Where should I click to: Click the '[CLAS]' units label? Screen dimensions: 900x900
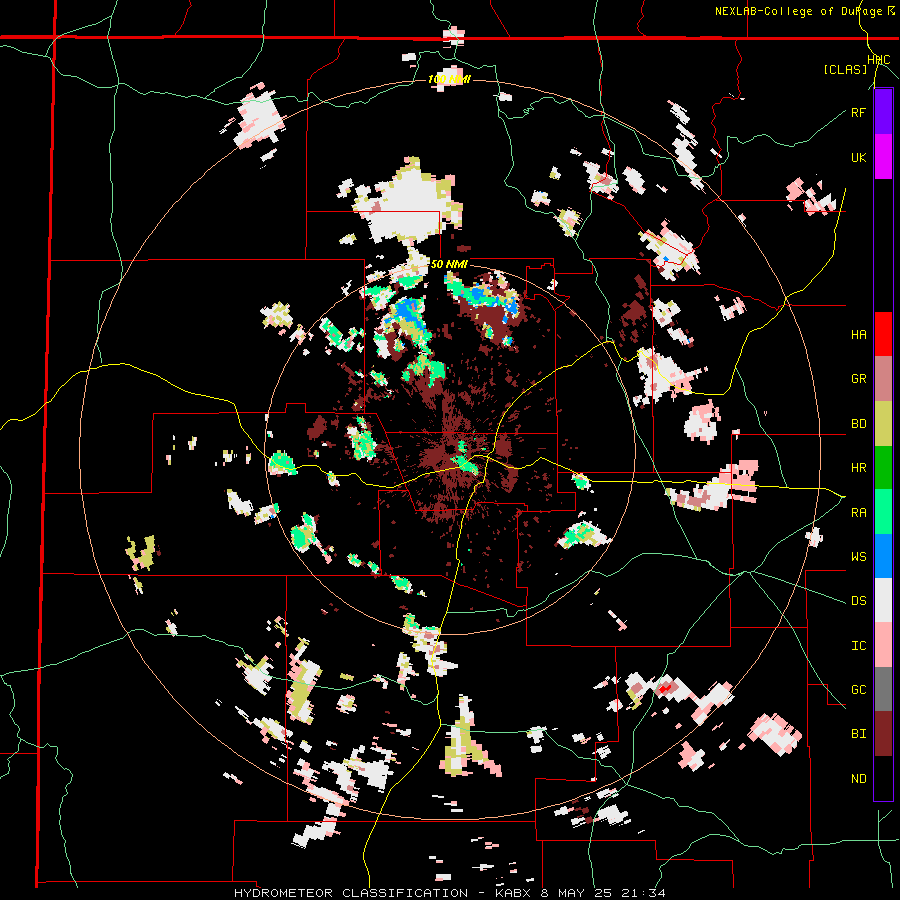pos(845,69)
